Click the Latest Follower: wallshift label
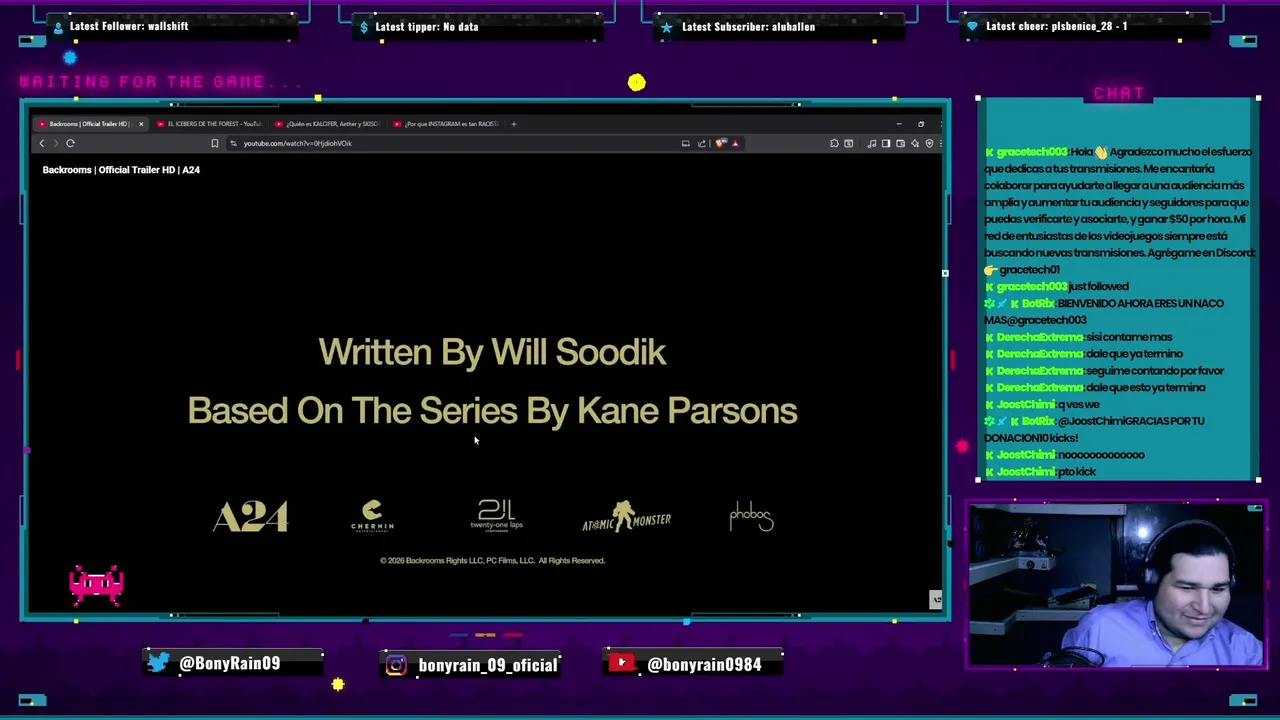 [129, 26]
